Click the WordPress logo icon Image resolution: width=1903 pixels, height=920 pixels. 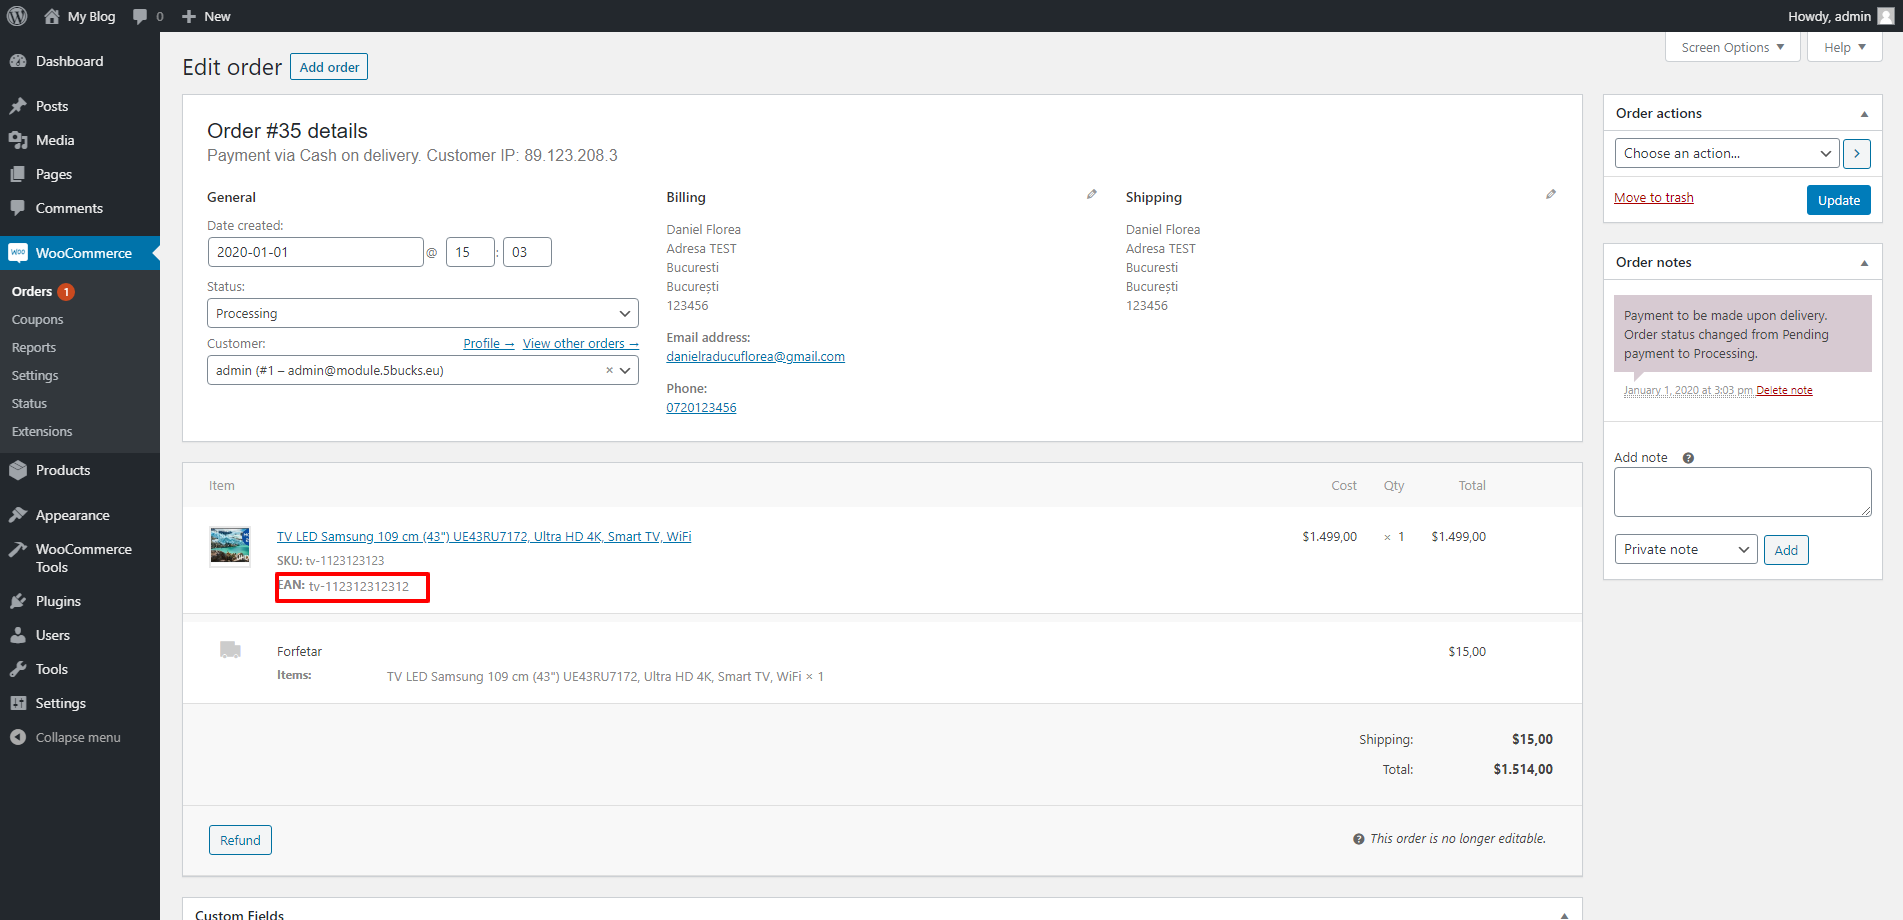click(17, 16)
